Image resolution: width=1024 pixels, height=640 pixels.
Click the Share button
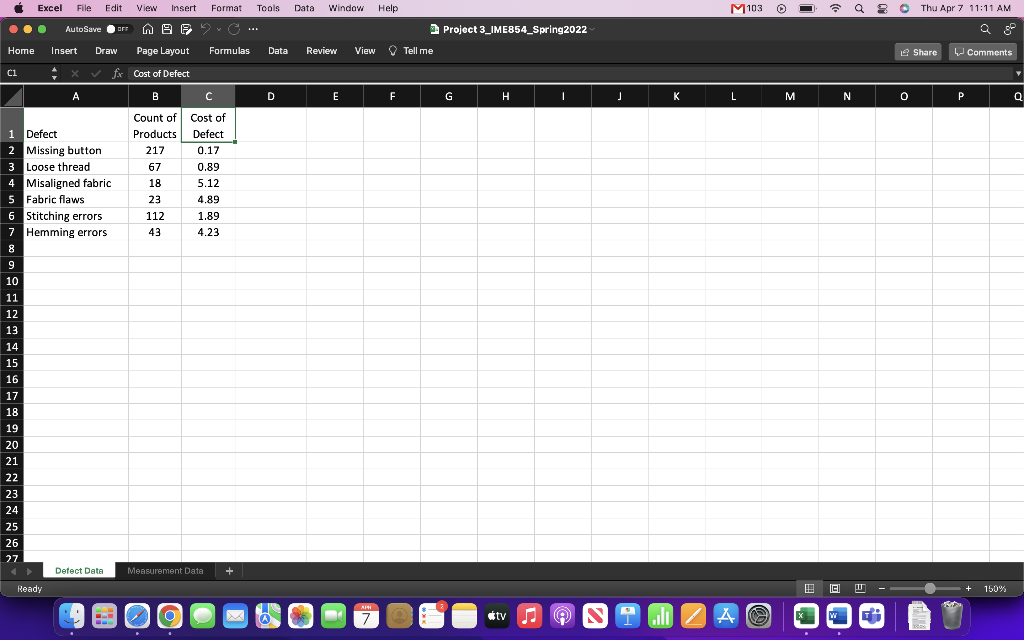pyautogui.click(x=918, y=50)
